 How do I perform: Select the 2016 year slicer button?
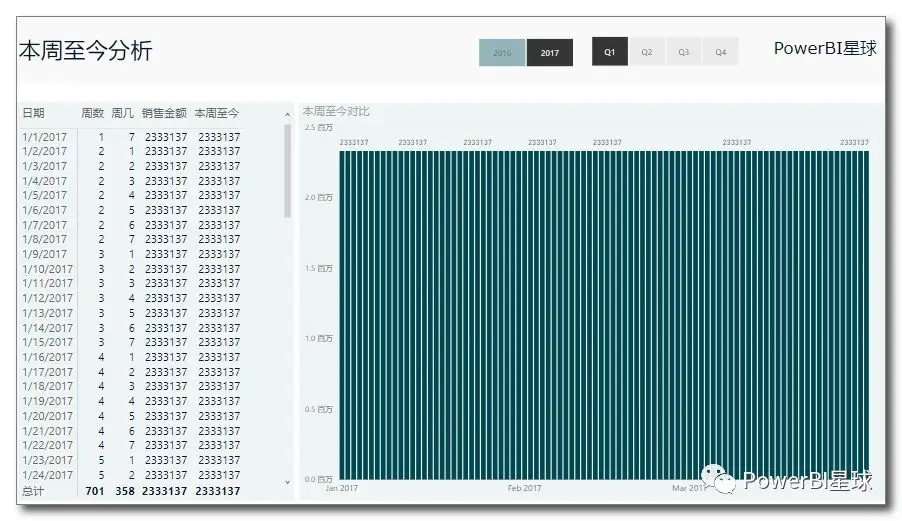click(x=502, y=52)
